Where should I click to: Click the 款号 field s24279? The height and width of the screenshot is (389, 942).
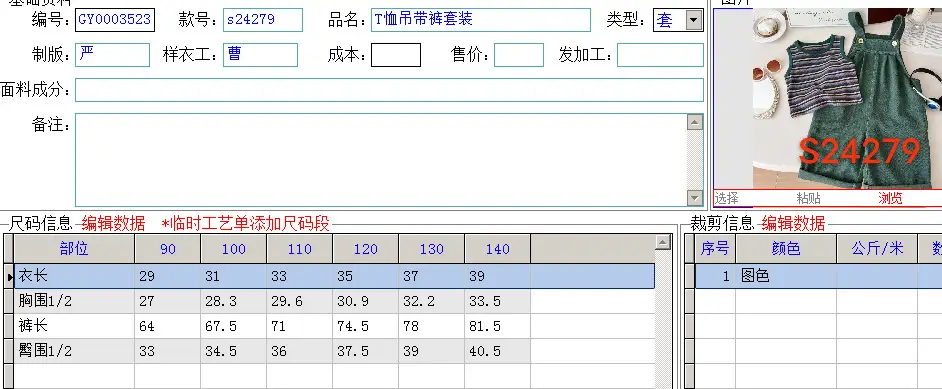point(263,20)
